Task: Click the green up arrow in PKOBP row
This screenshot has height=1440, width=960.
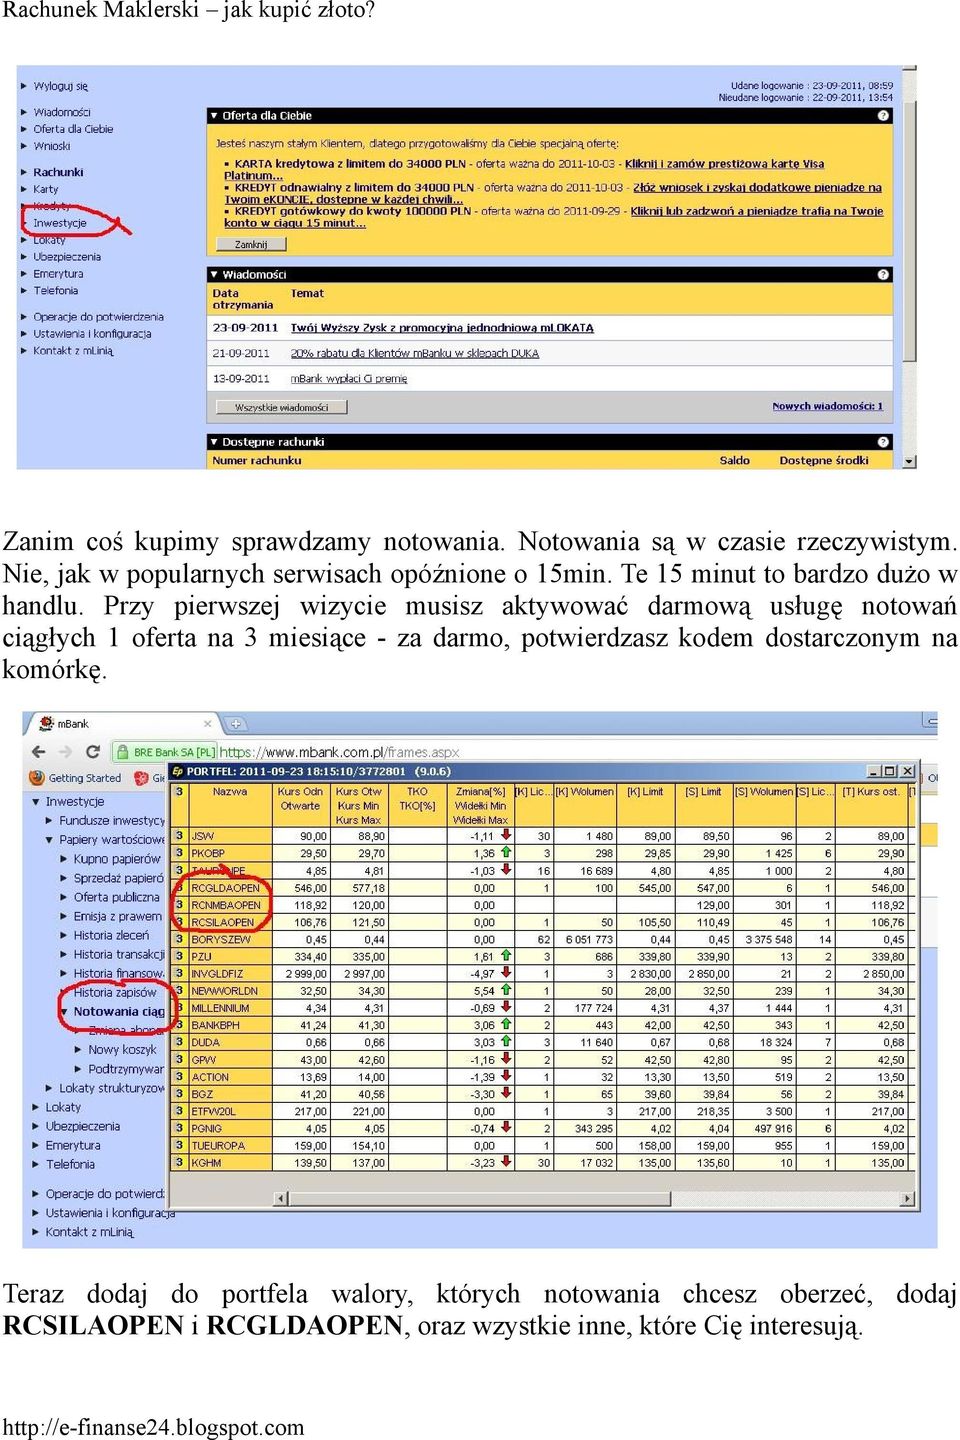Action: click(x=506, y=852)
